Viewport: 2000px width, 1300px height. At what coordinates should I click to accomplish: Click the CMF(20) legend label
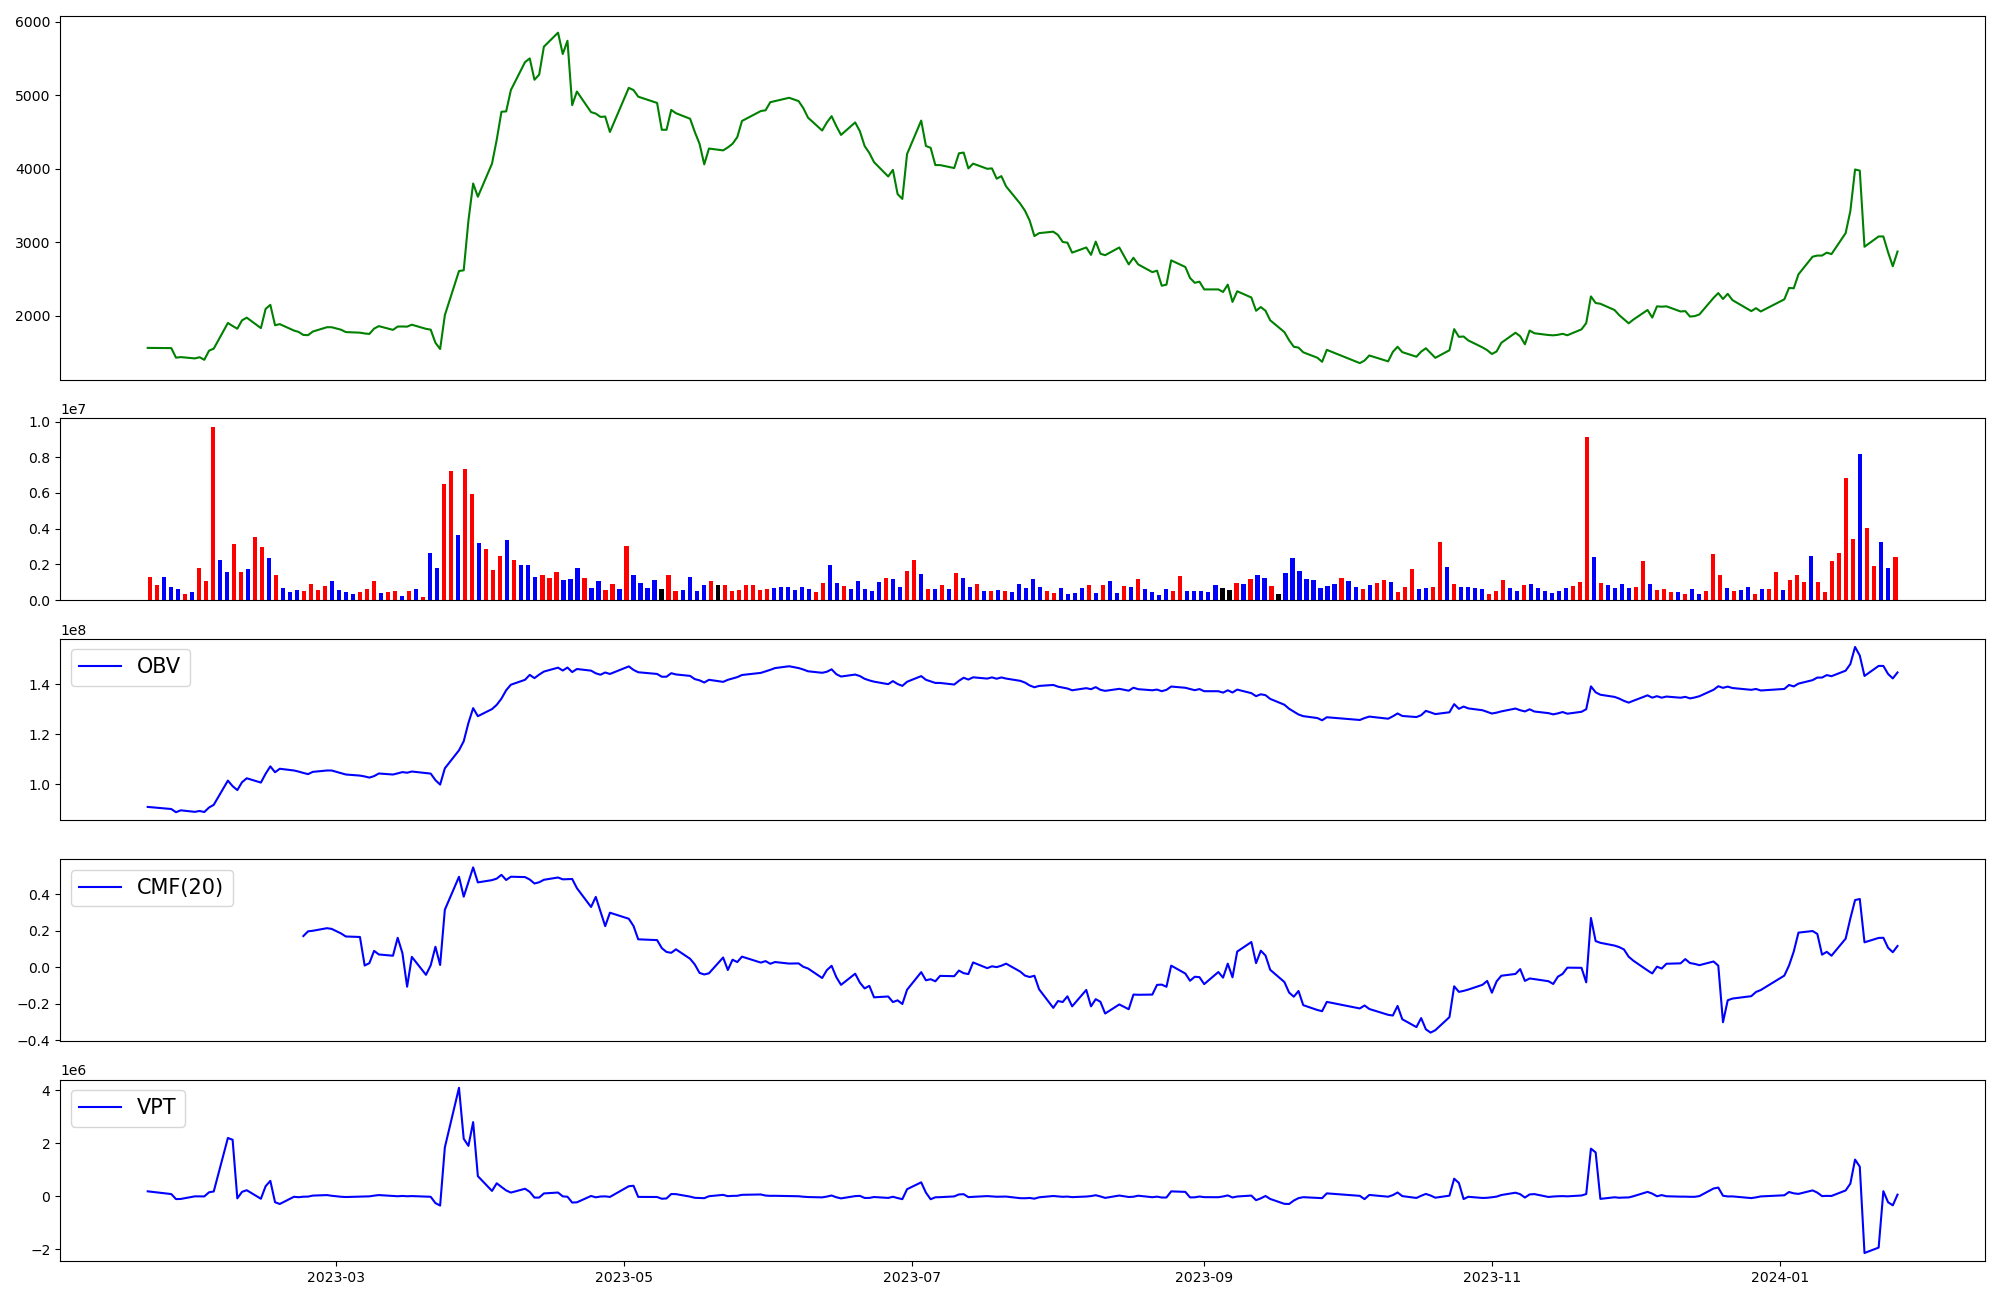tap(179, 887)
